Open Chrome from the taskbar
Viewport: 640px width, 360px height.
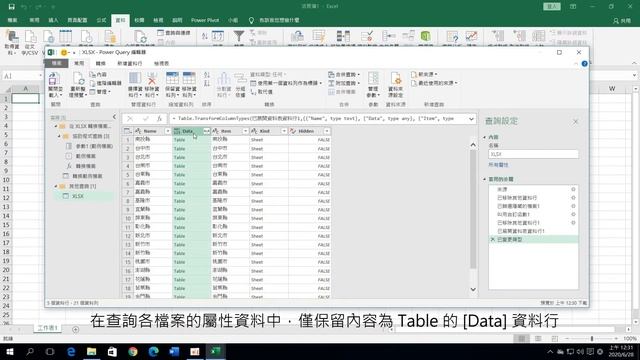[133, 351]
